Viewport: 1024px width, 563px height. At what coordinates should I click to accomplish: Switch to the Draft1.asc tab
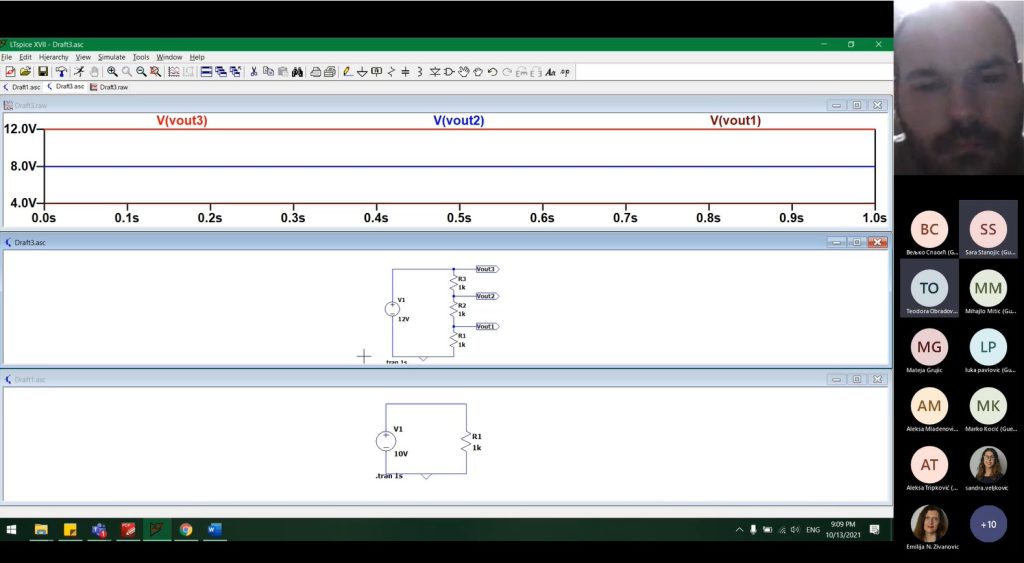click(x=22, y=87)
